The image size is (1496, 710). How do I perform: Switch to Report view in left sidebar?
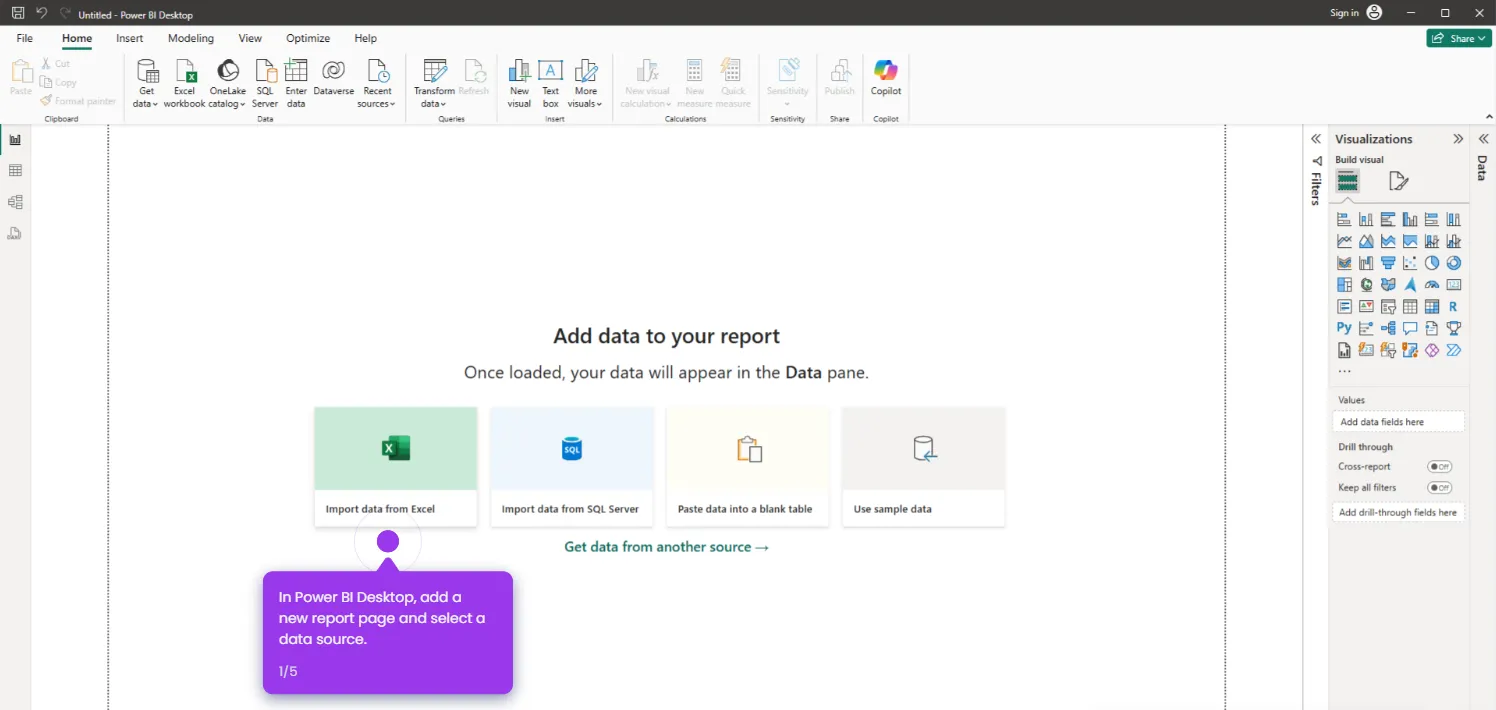15,140
